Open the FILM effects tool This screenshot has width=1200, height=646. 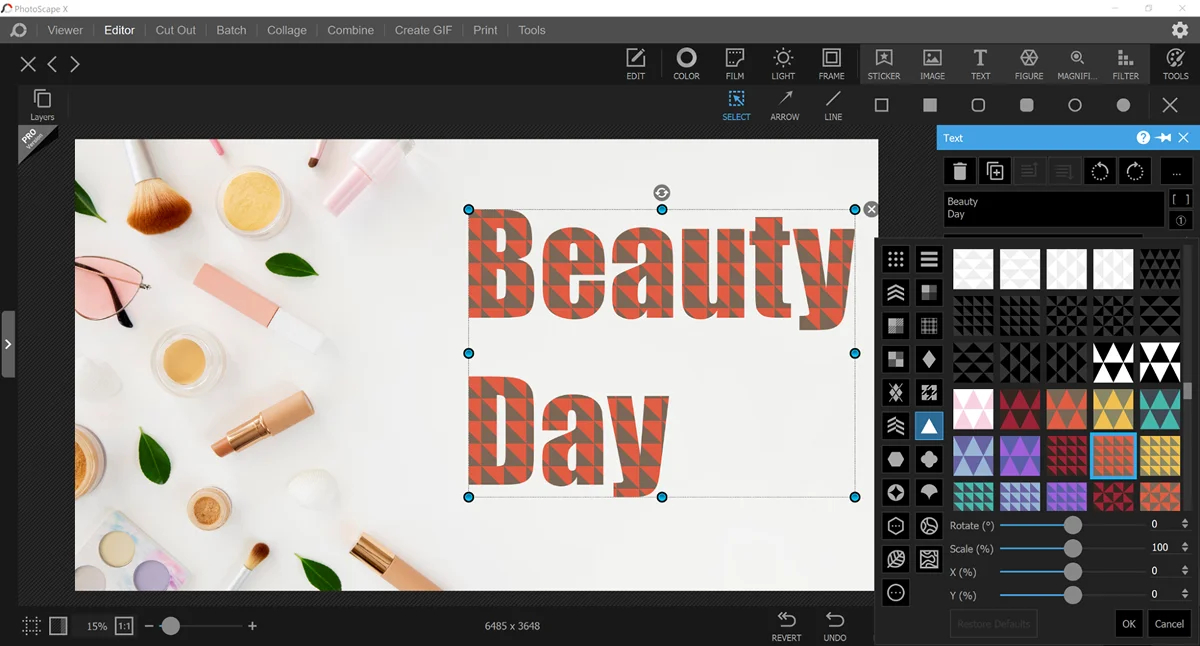[x=735, y=63]
